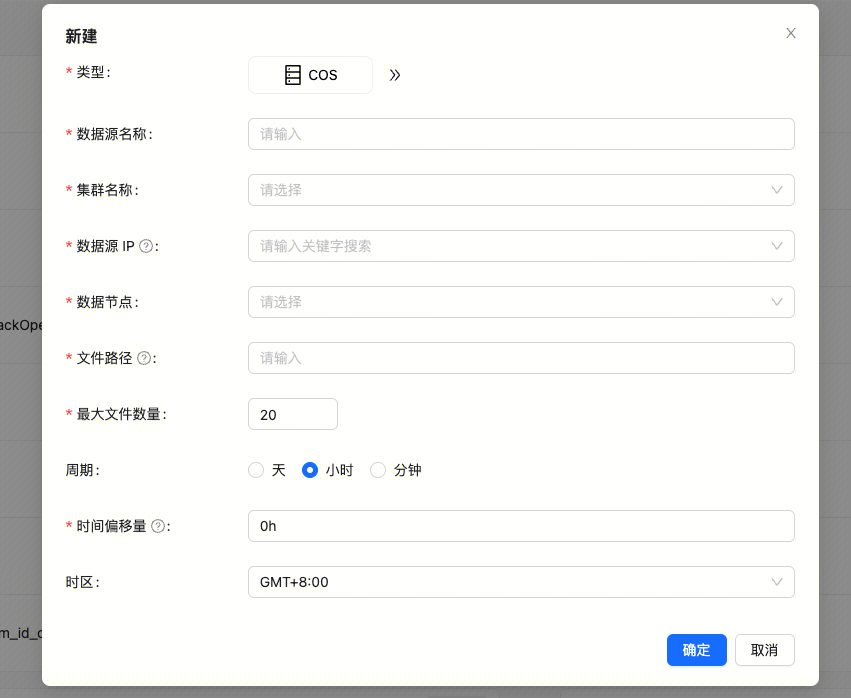Click the help icon beside 时间偏移量

[158, 526]
